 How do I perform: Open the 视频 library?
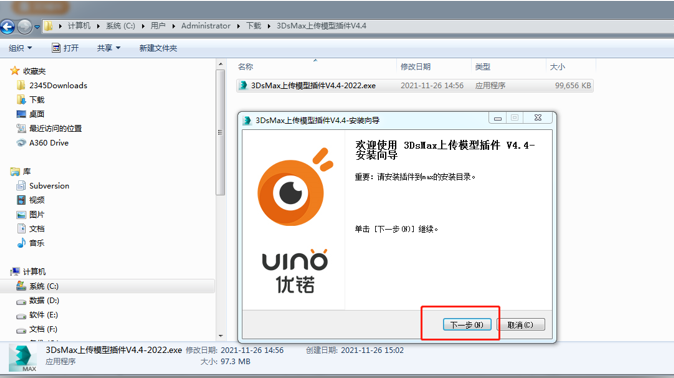(x=31, y=200)
